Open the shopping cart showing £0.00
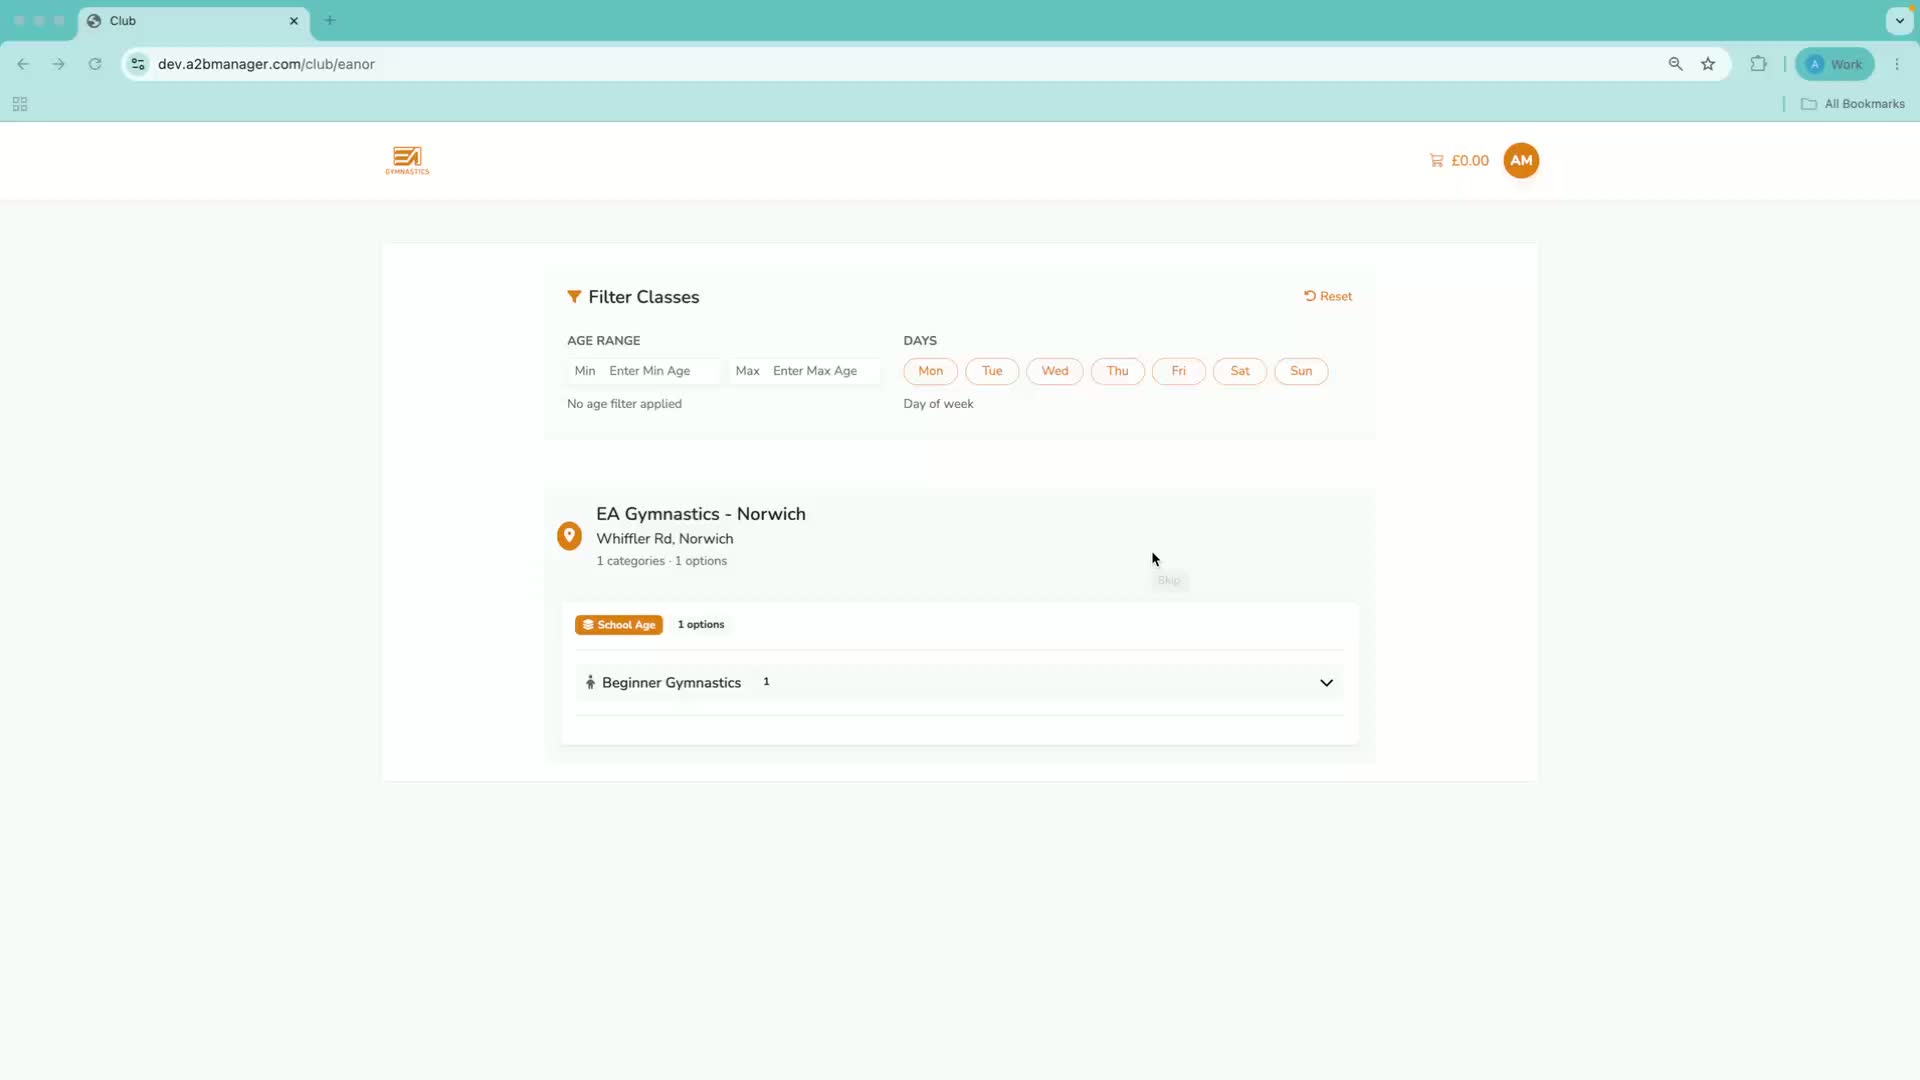The height and width of the screenshot is (1080, 1920). [1459, 160]
